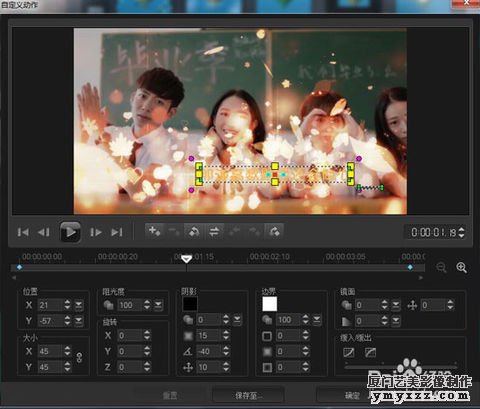Click the swap keyframes arrows icon
This screenshot has width=480, height=409.
tap(214, 231)
